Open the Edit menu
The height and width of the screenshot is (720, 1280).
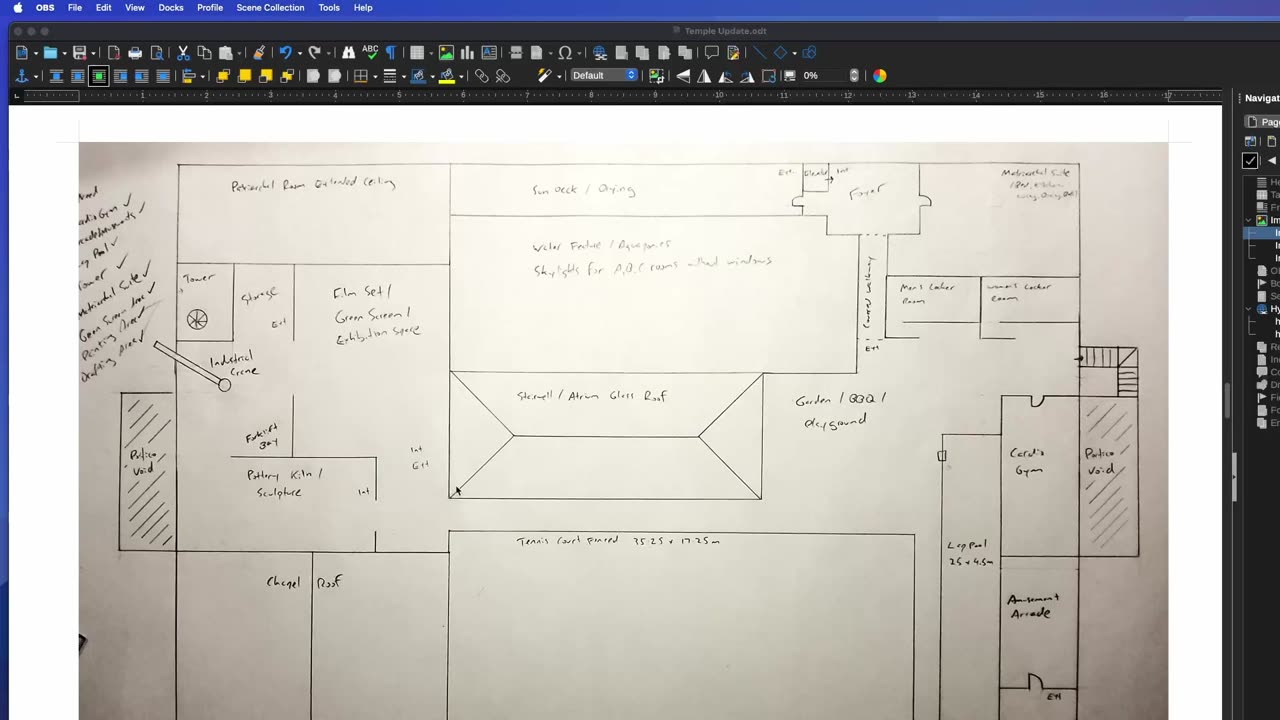click(x=104, y=7)
